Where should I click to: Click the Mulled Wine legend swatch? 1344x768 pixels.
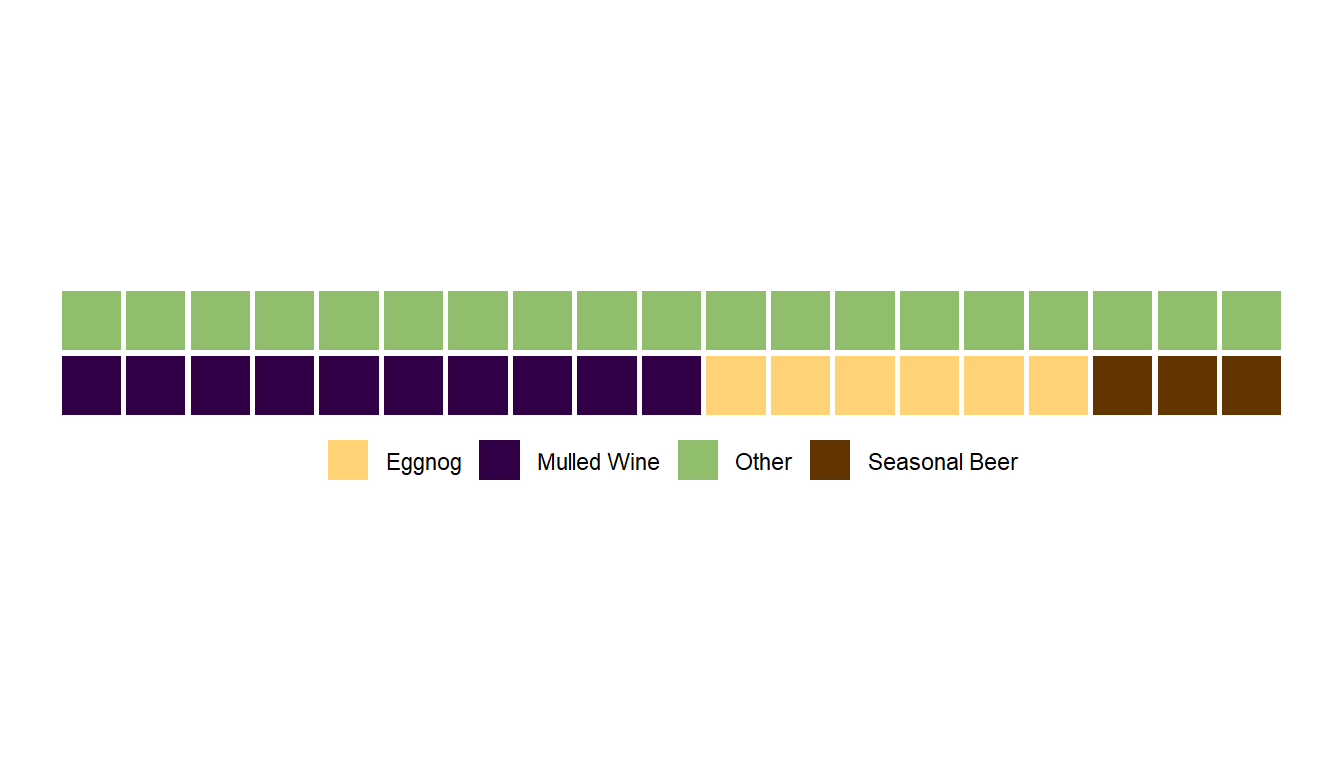pos(499,460)
